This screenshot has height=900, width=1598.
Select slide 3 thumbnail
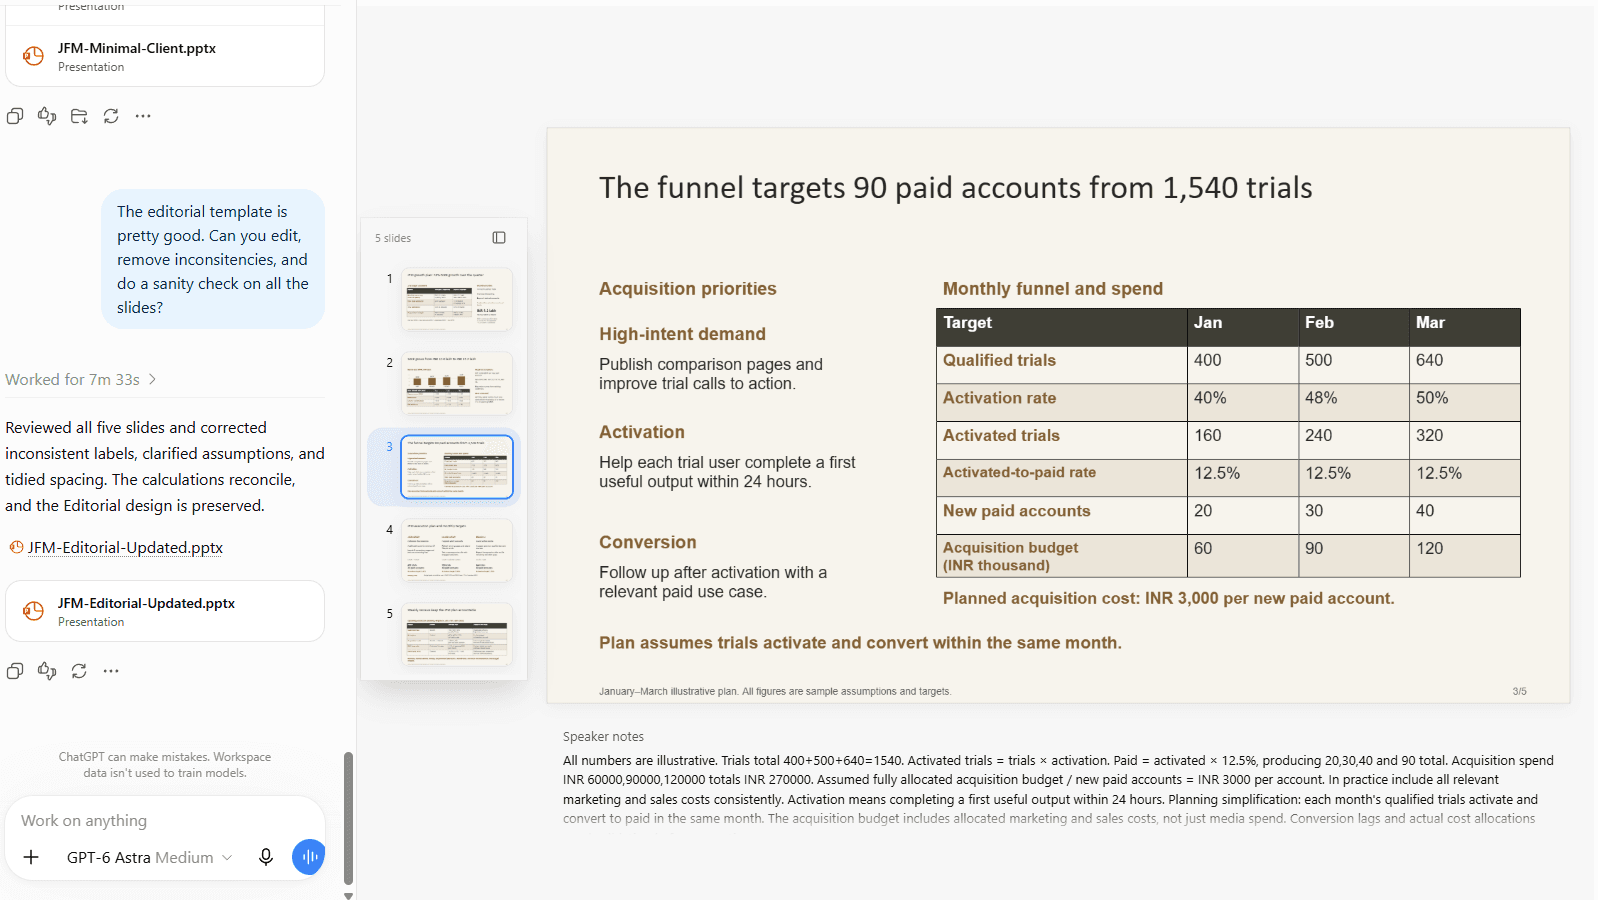pyautogui.click(x=457, y=467)
